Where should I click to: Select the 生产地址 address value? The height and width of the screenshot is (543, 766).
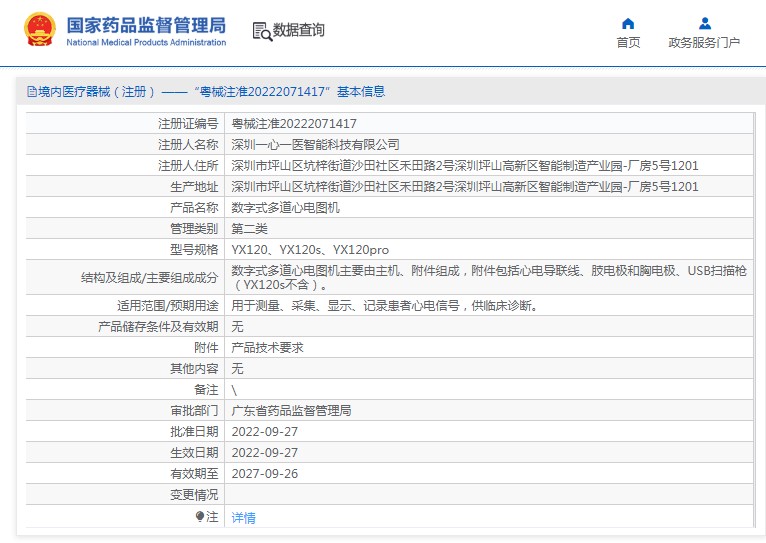(x=465, y=187)
